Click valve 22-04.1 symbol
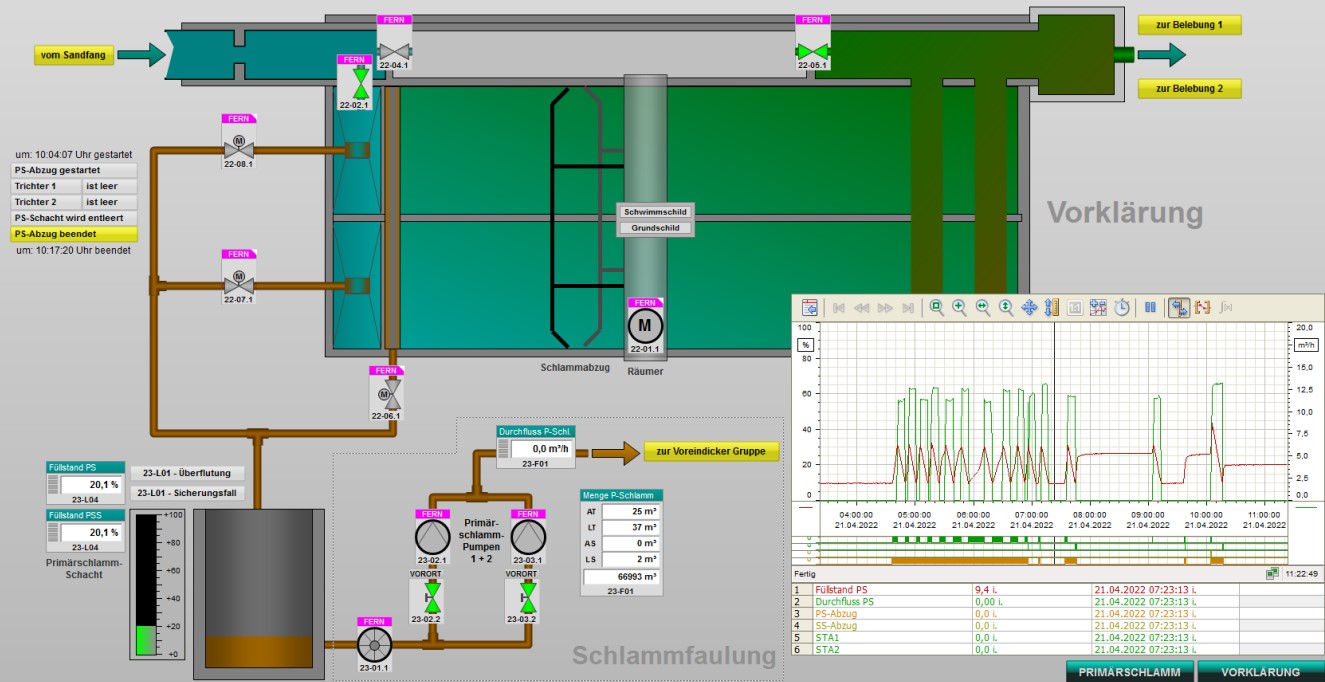This screenshot has width=1325, height=682. (394, 51)
